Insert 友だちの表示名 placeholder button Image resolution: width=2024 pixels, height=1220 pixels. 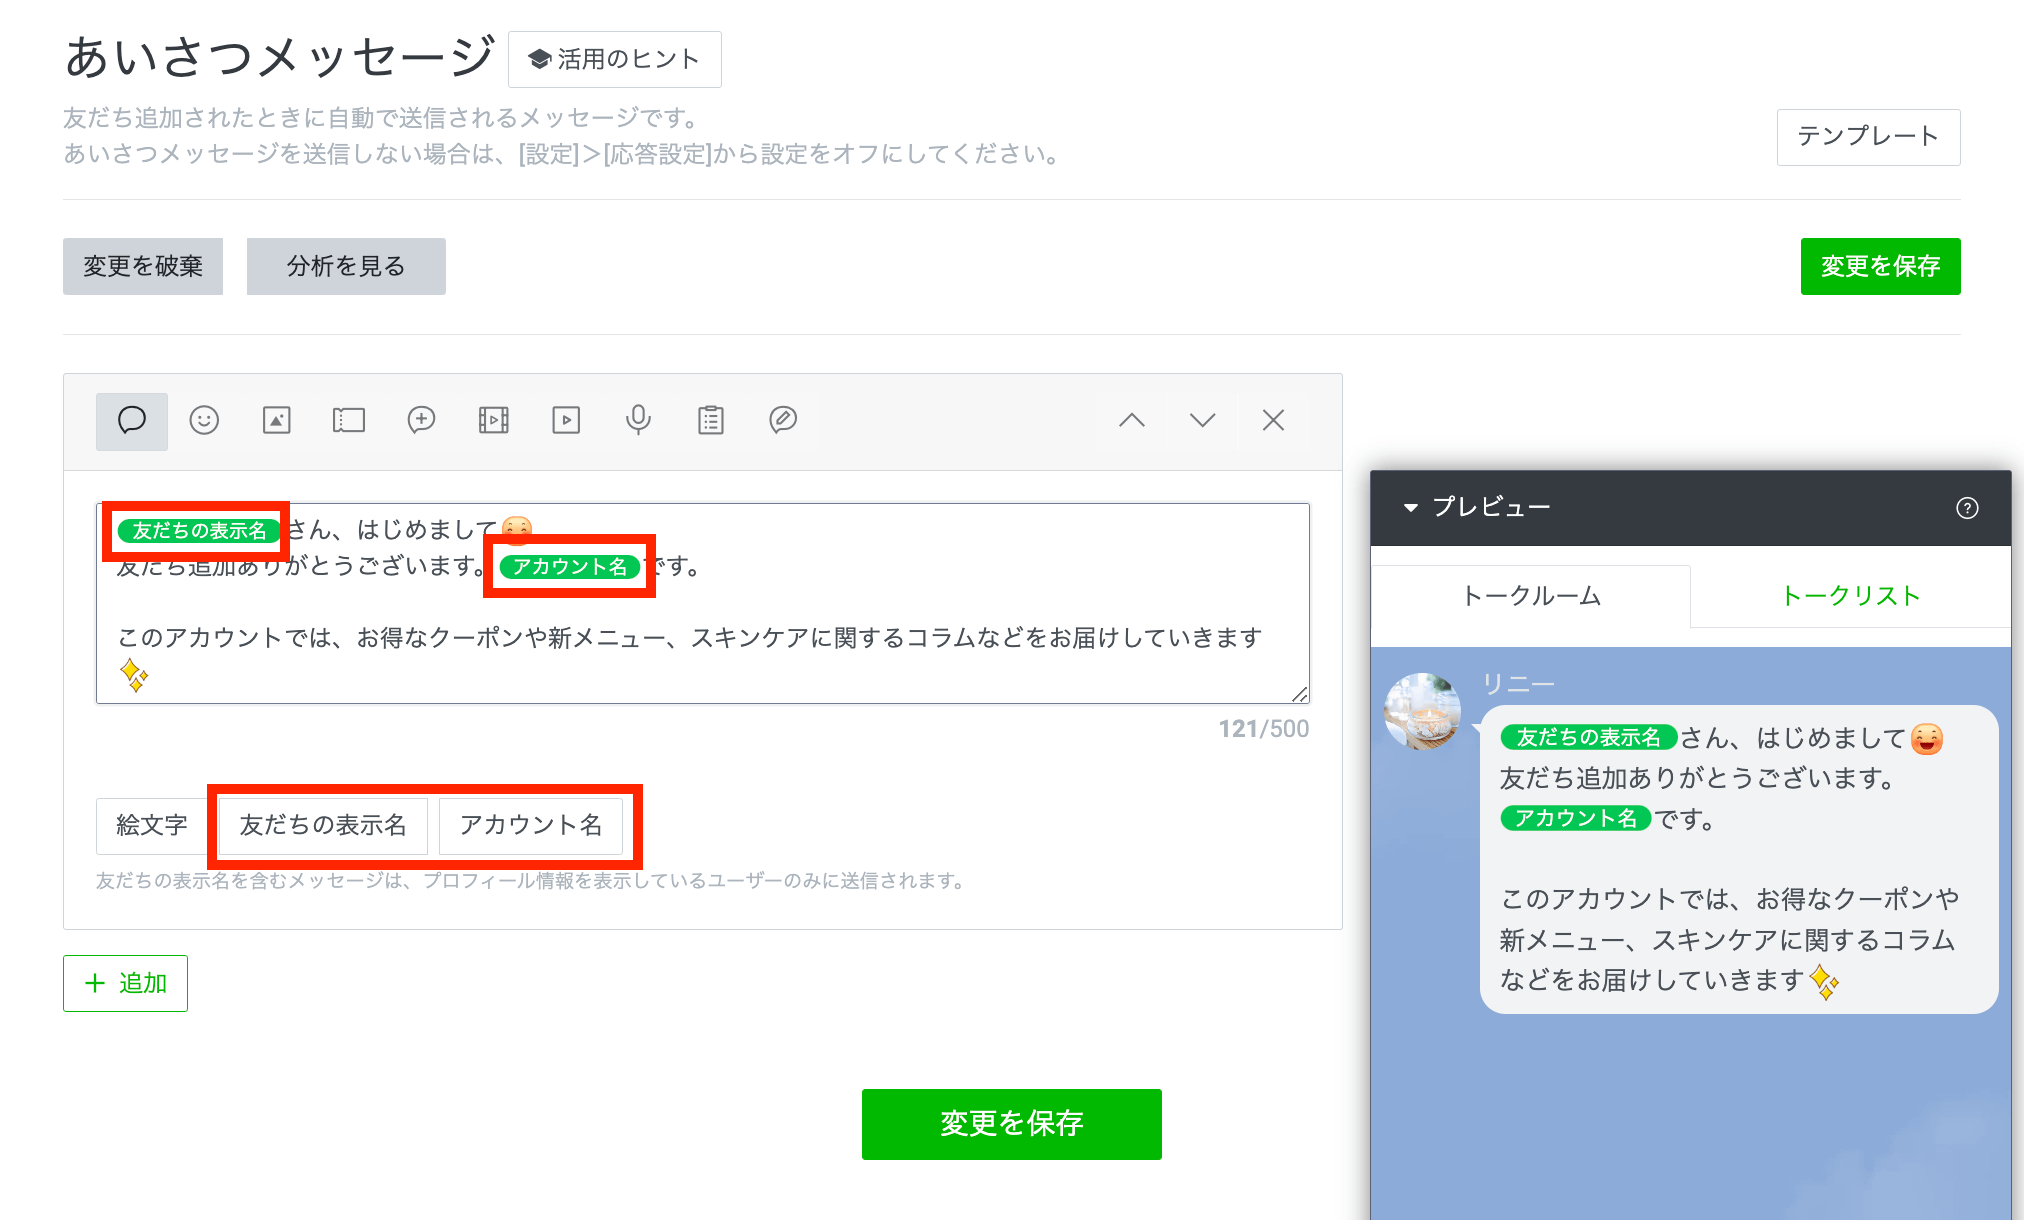323,825
